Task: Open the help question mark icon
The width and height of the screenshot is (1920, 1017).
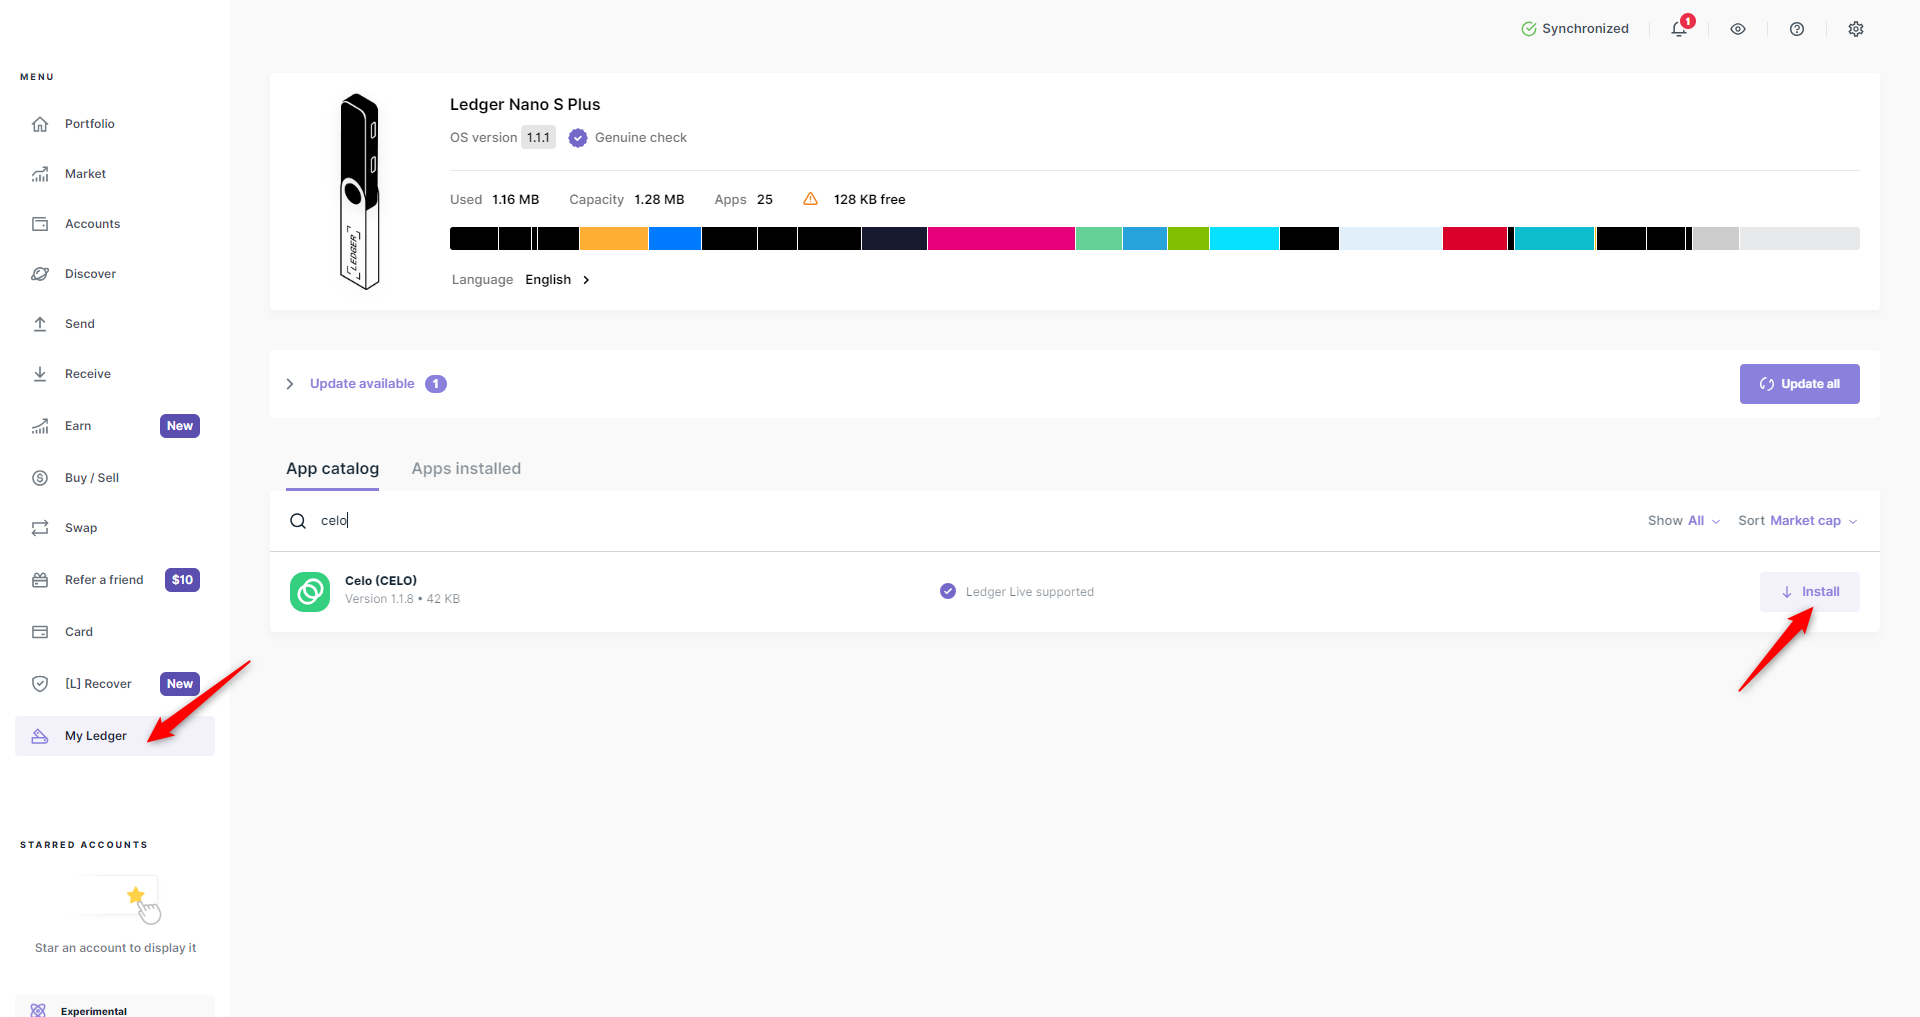Action: (x=1797, y=29)
